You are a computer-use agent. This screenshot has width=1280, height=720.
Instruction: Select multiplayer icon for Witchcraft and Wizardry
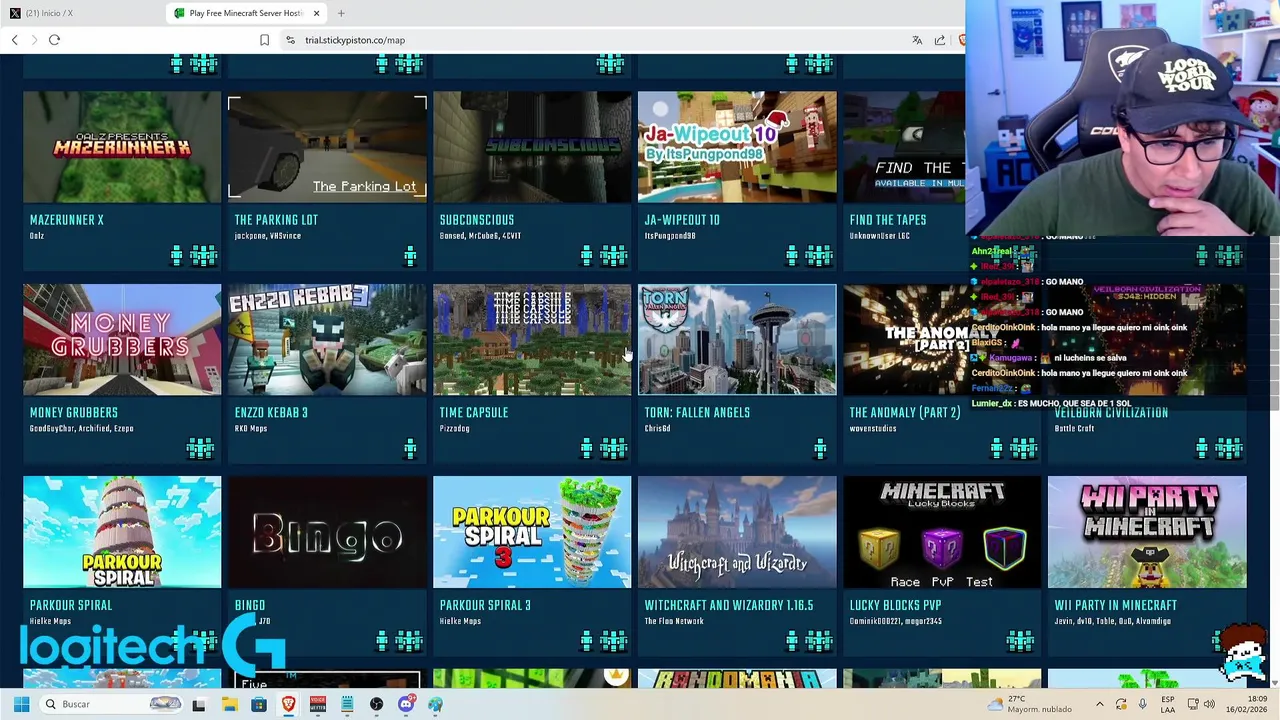coord(819,641)
